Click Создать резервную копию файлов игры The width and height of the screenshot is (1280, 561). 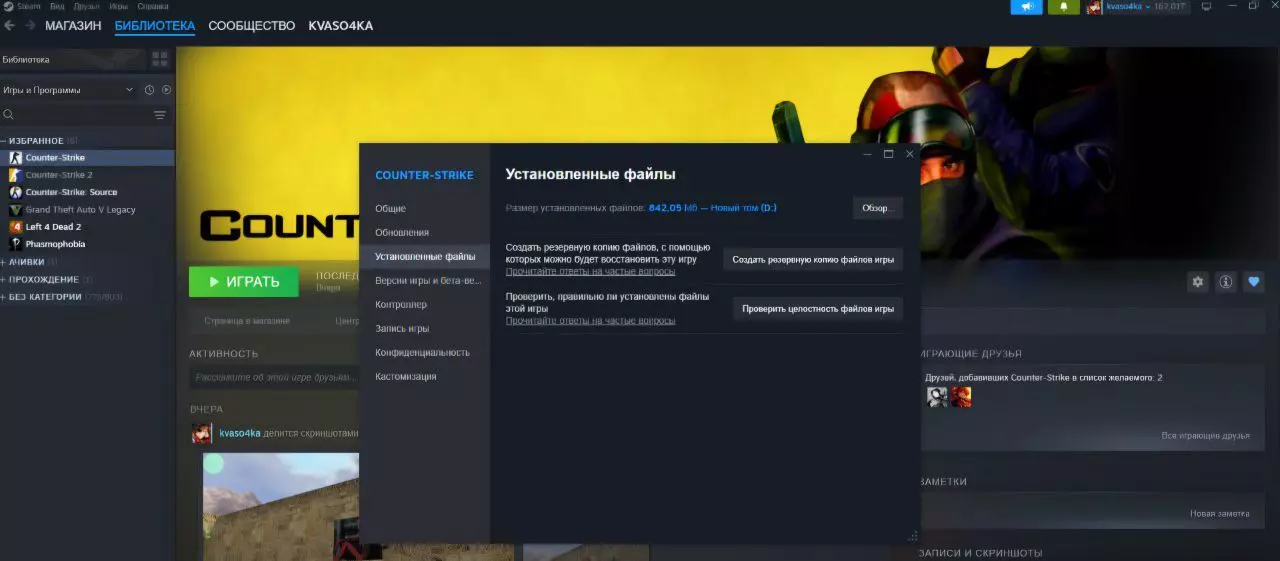tap(813, 259)
